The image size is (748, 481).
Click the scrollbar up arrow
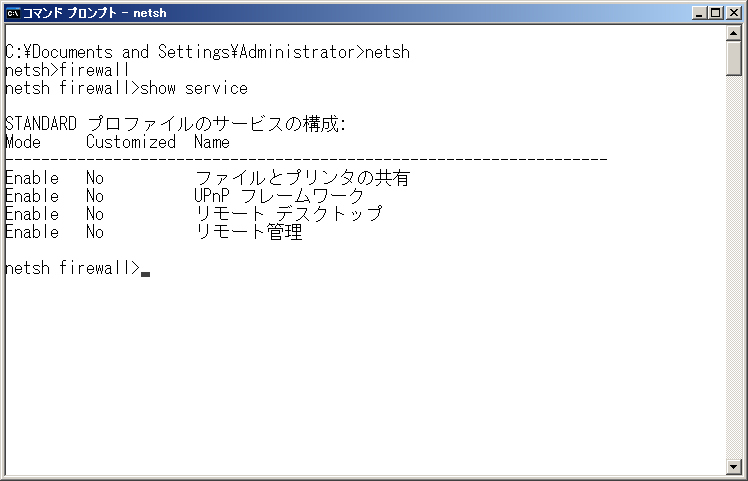click(733, 33)
